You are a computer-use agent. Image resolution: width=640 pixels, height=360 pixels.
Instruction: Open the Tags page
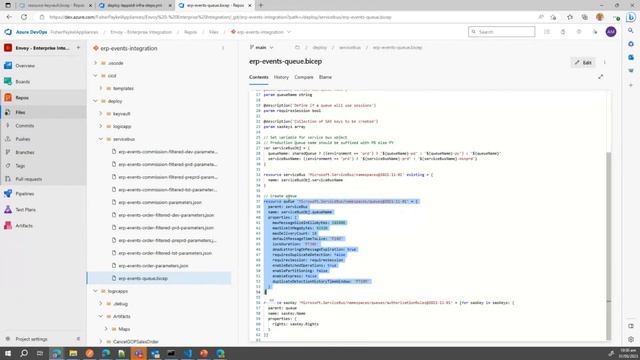click(x=20, y=166)
